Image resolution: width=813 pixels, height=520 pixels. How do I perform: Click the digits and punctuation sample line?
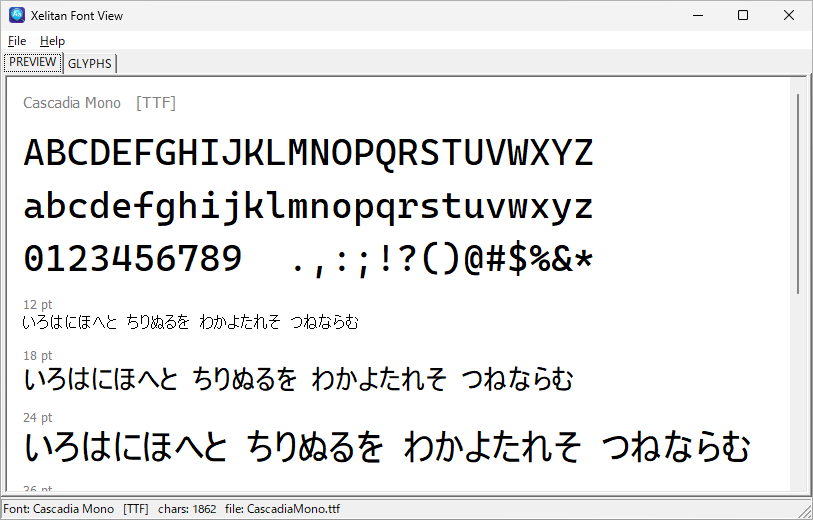(x=309, y=259)
